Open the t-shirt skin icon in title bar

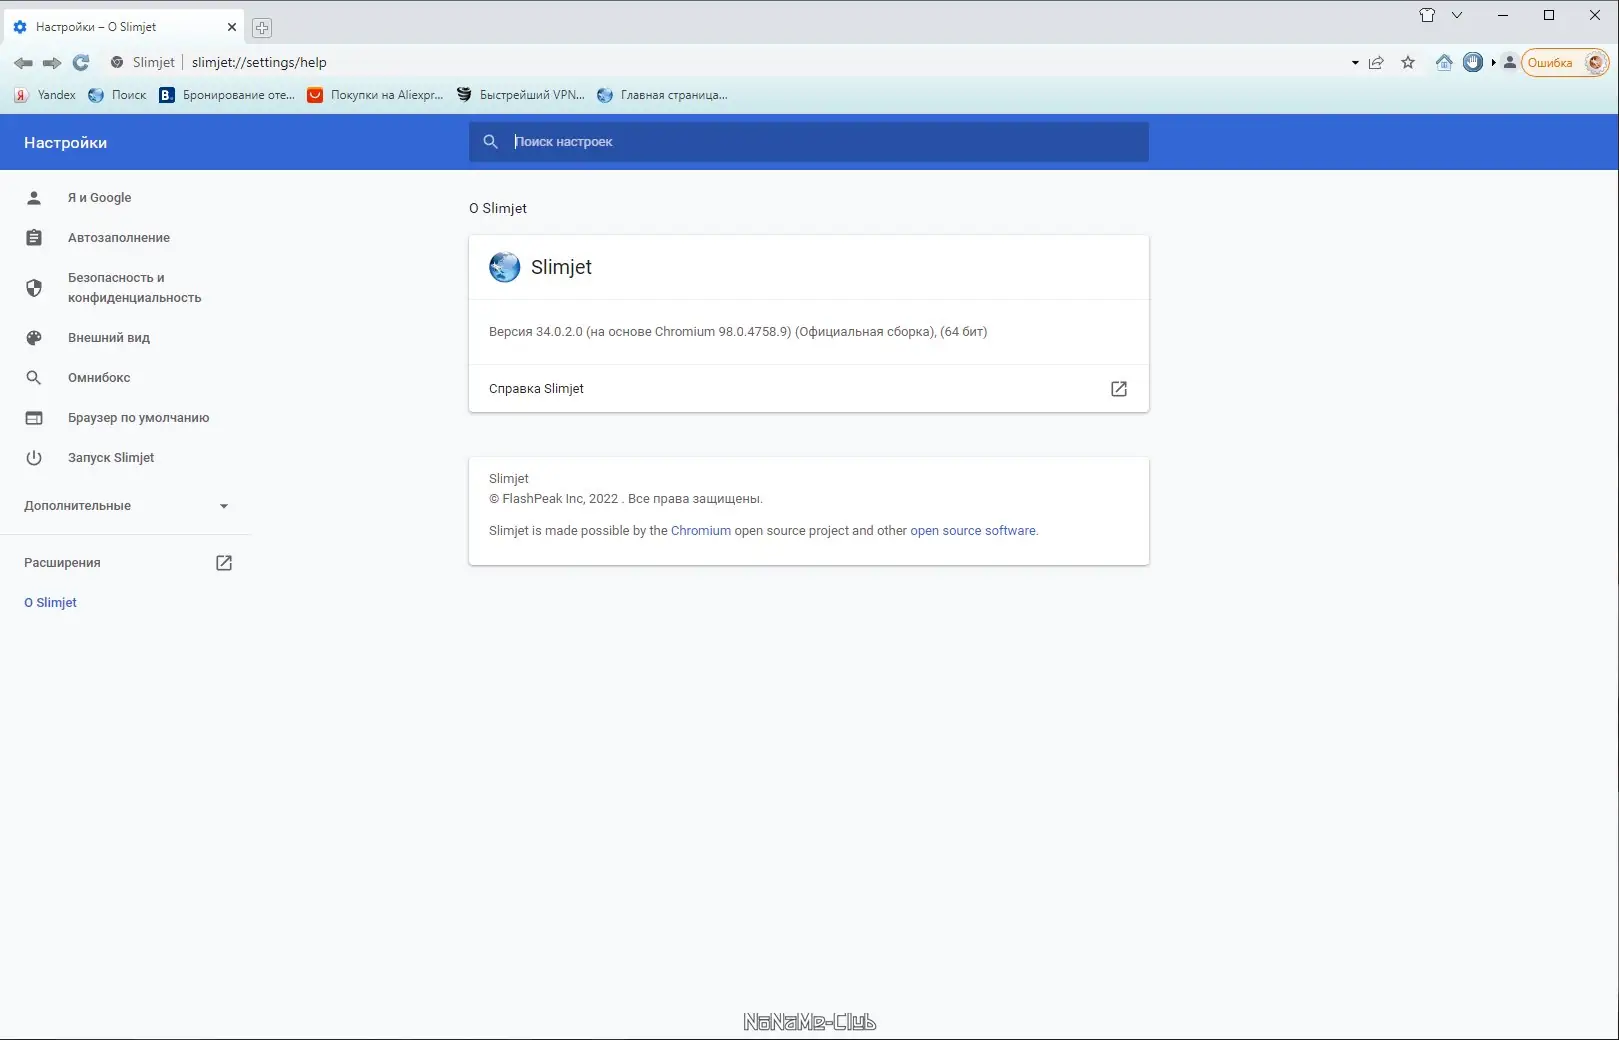(1427, 15)
